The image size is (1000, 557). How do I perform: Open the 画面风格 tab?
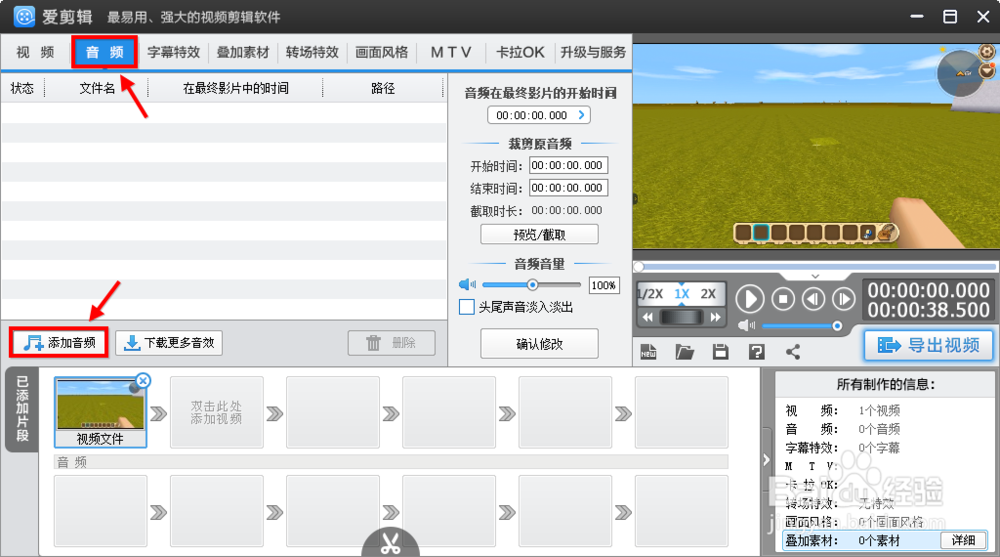tap(381, 52)
